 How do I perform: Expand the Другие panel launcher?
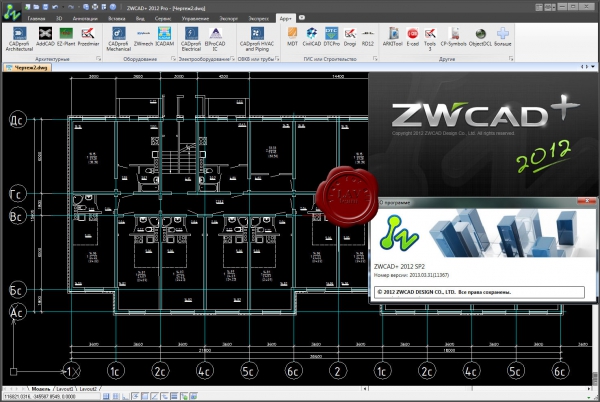511,59
